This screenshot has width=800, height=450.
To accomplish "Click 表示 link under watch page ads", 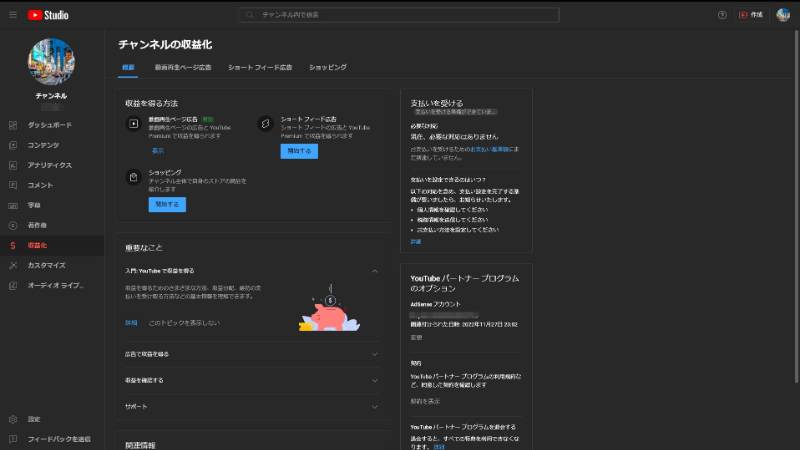I will 158,151.
